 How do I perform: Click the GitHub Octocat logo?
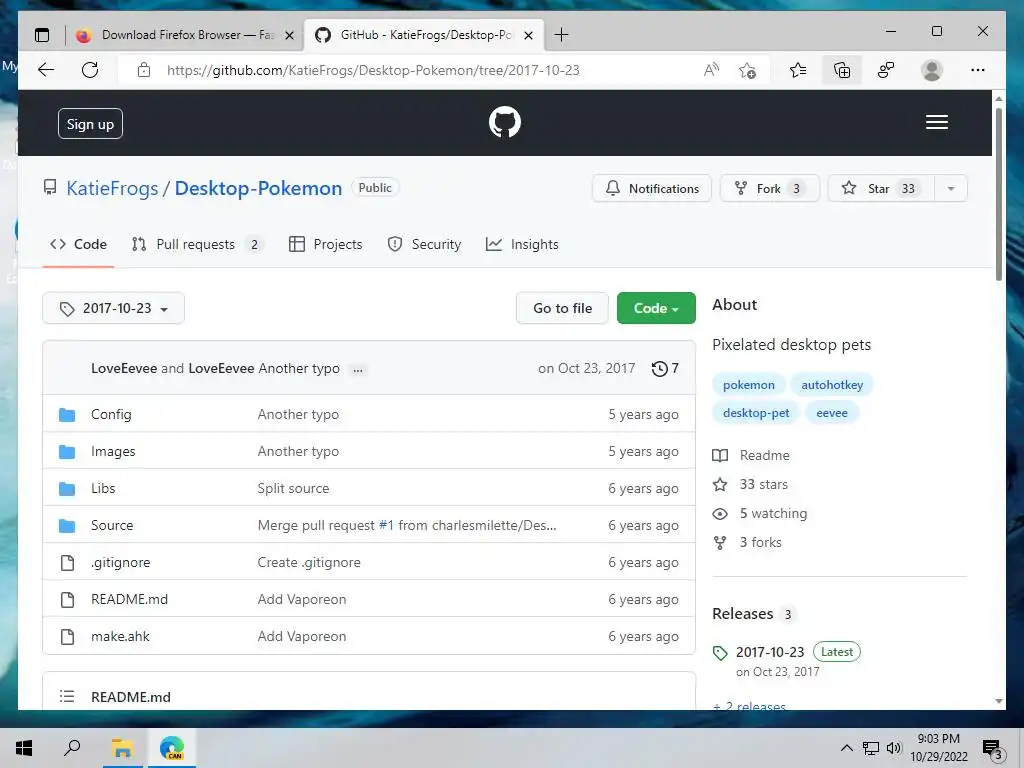pos(505,122)
